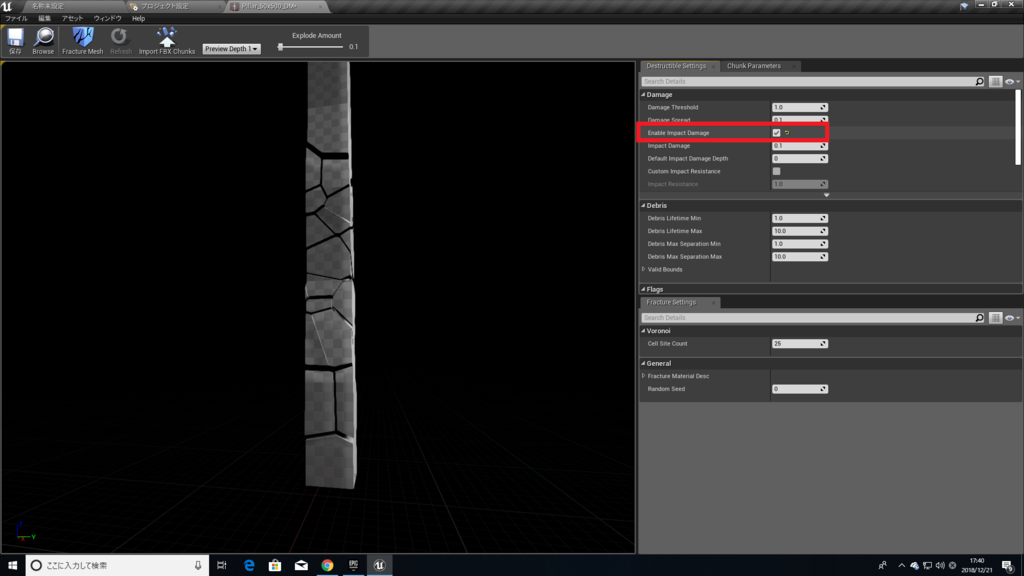Viewport: 1024px width, 576px height.
Task: Click search magnifier in Destructible Settings panel
Action: [x=979, y=82]
